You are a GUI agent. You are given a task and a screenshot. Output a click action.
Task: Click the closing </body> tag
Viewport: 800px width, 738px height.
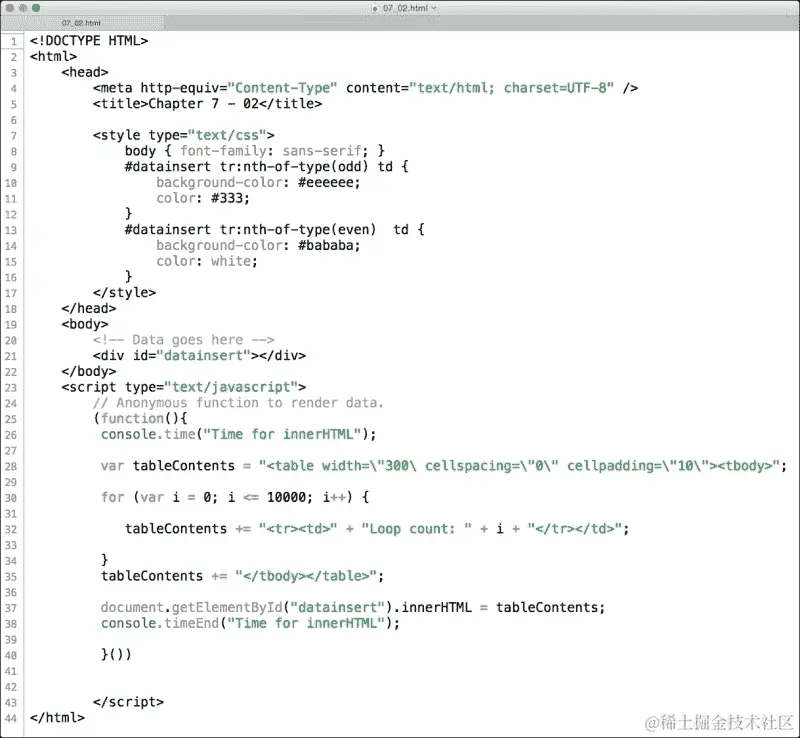click(89, 371)
